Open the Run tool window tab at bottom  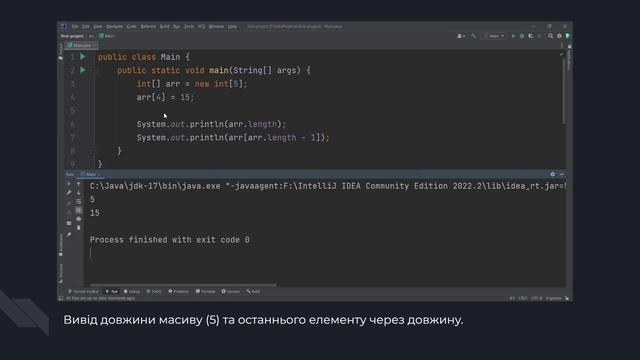coord(112,291)
